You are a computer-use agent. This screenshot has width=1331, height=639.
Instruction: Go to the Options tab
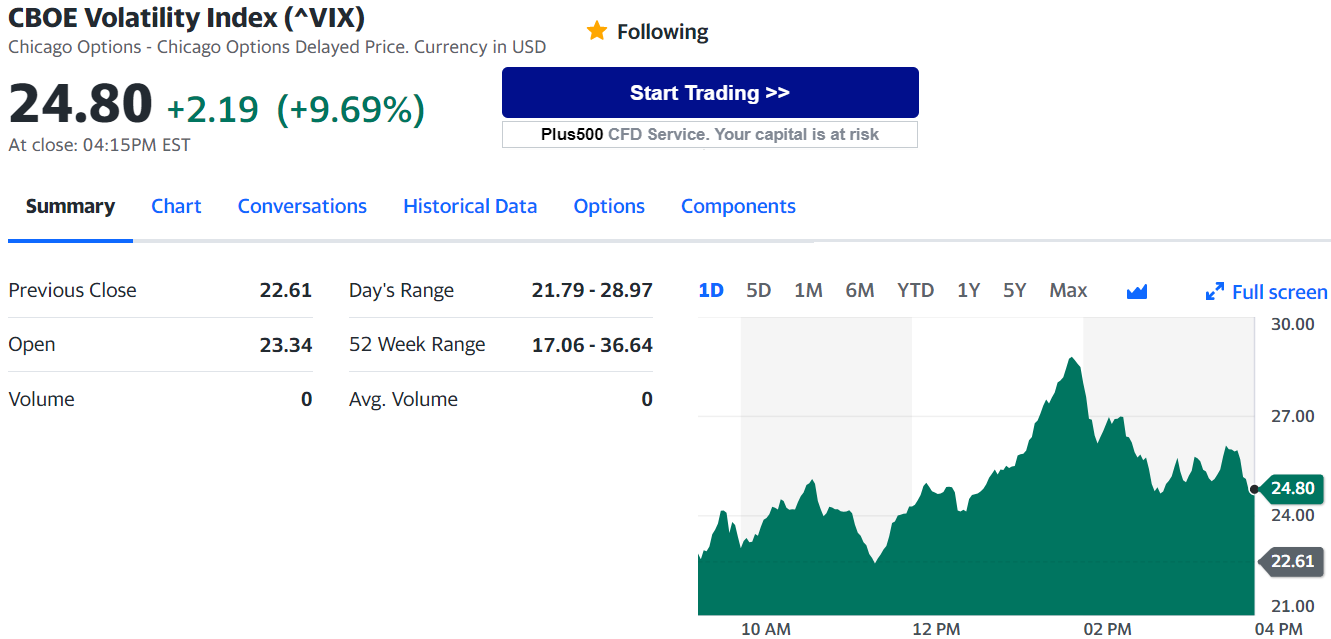coord(609,206)
